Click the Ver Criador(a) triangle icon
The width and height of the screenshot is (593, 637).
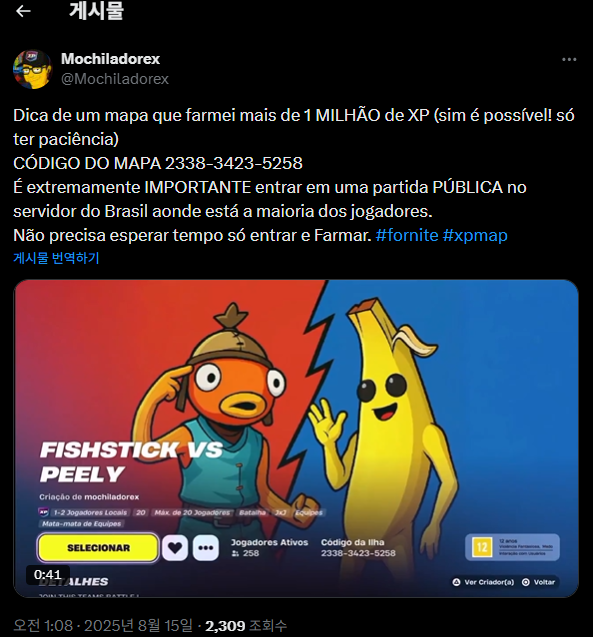[456, 582]
